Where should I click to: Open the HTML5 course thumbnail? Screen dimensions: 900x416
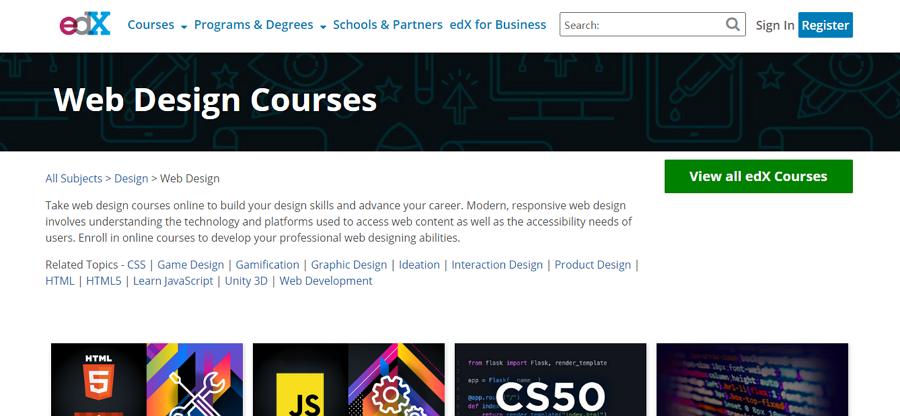147,379
